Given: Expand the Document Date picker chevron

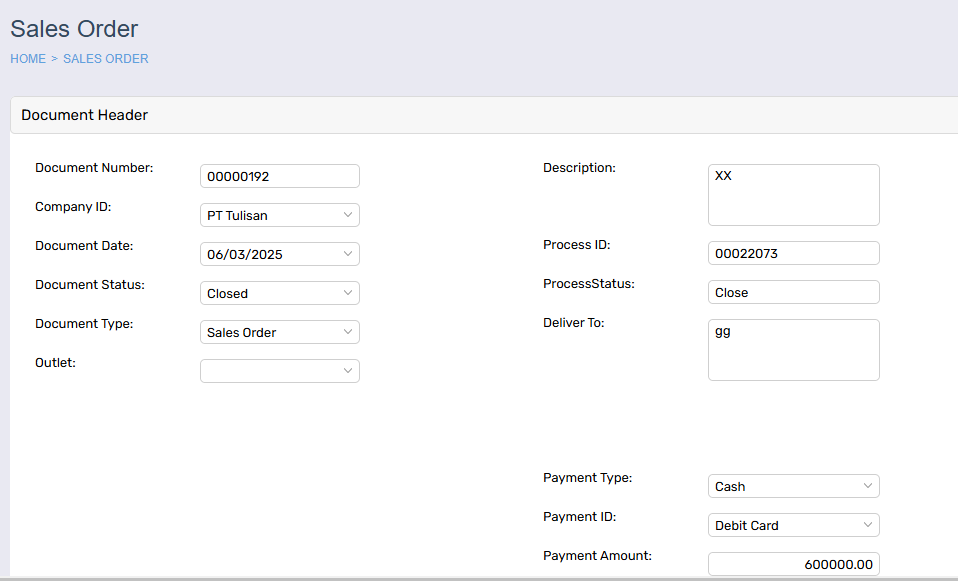Looking at the screenshot, I should coord(348,254).
